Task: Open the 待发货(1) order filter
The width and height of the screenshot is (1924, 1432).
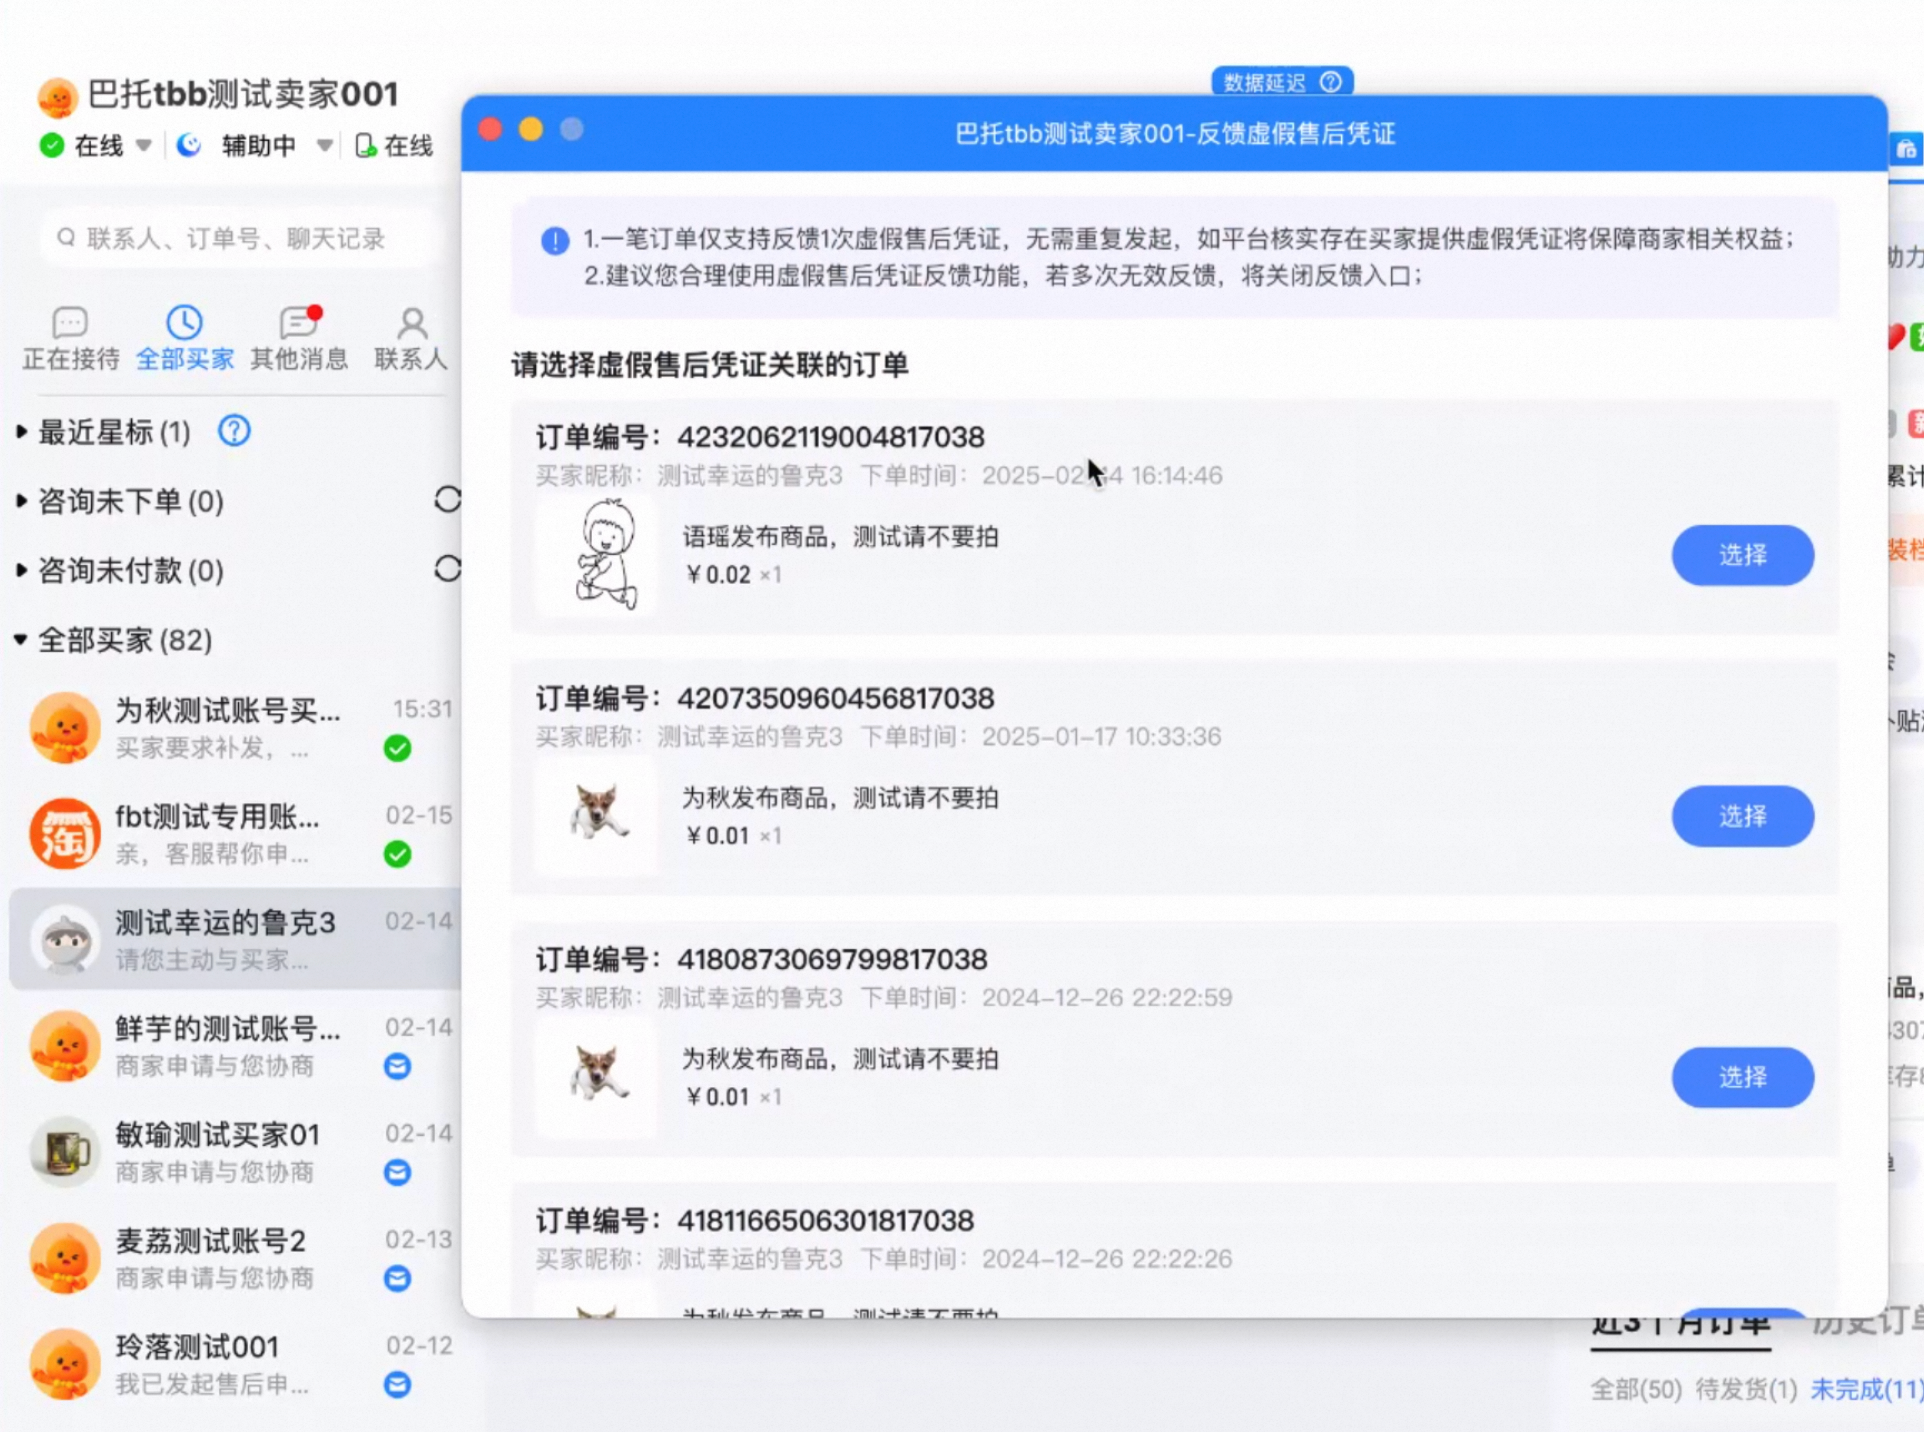Action: tap(1746, 1389)
